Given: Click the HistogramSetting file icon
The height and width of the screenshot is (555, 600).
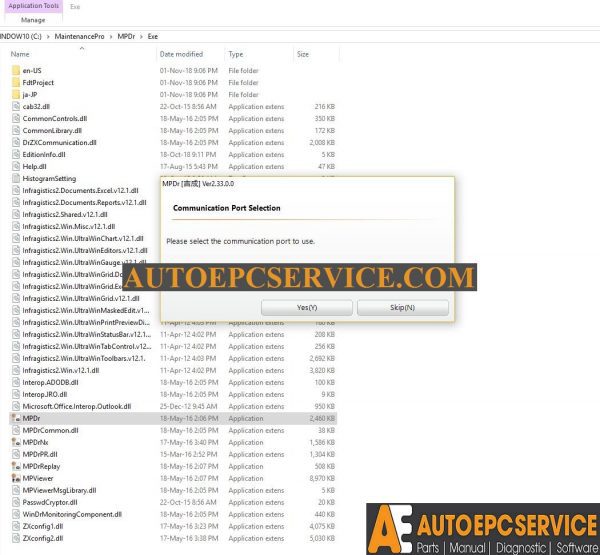Looking at the screenshot, I should pyautogui.click(x=16, y=178).
